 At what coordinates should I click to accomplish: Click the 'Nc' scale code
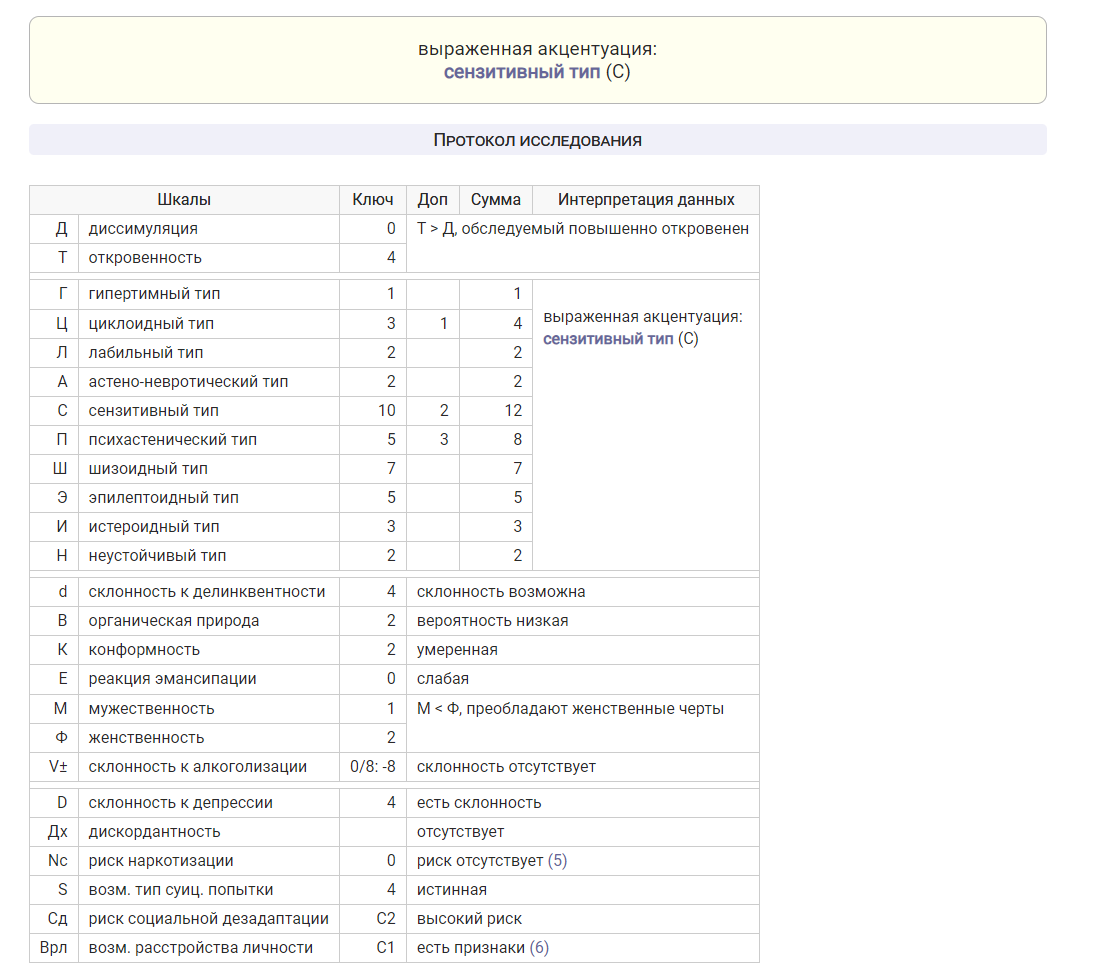57,861
